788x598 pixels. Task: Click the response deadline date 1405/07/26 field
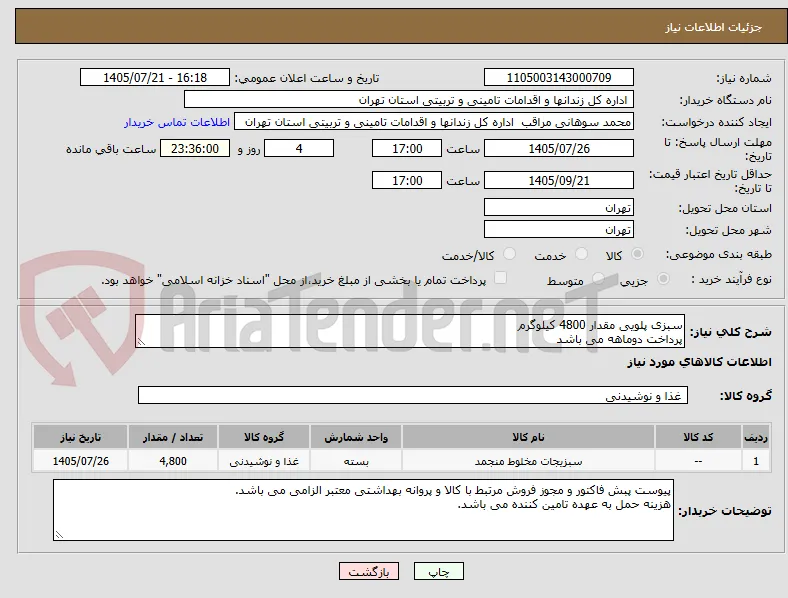tap(559, 148)
